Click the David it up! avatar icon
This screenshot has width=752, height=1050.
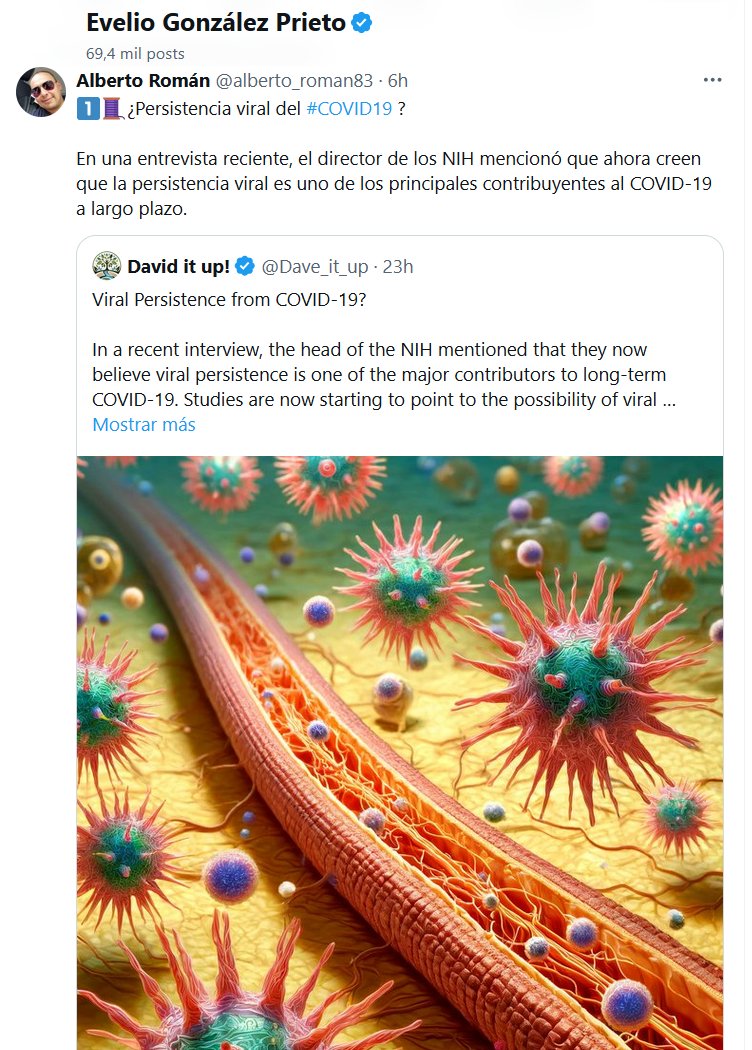tap(107, 266)
